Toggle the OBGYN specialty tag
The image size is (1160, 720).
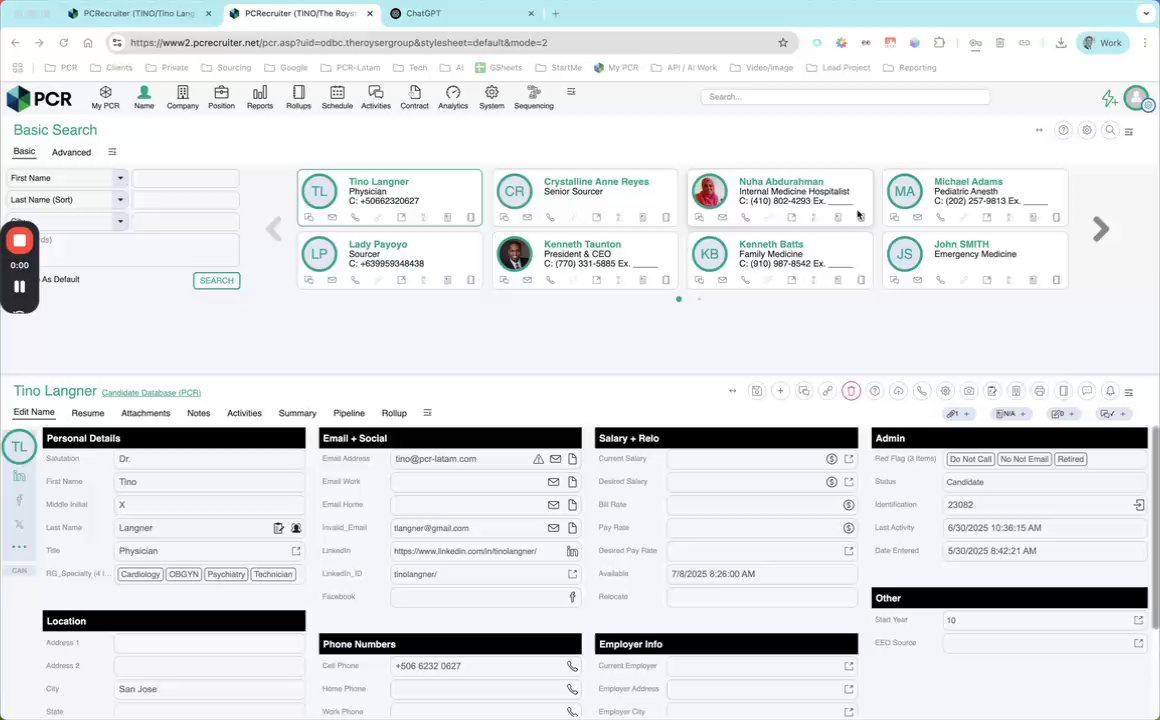click(183, 574)
